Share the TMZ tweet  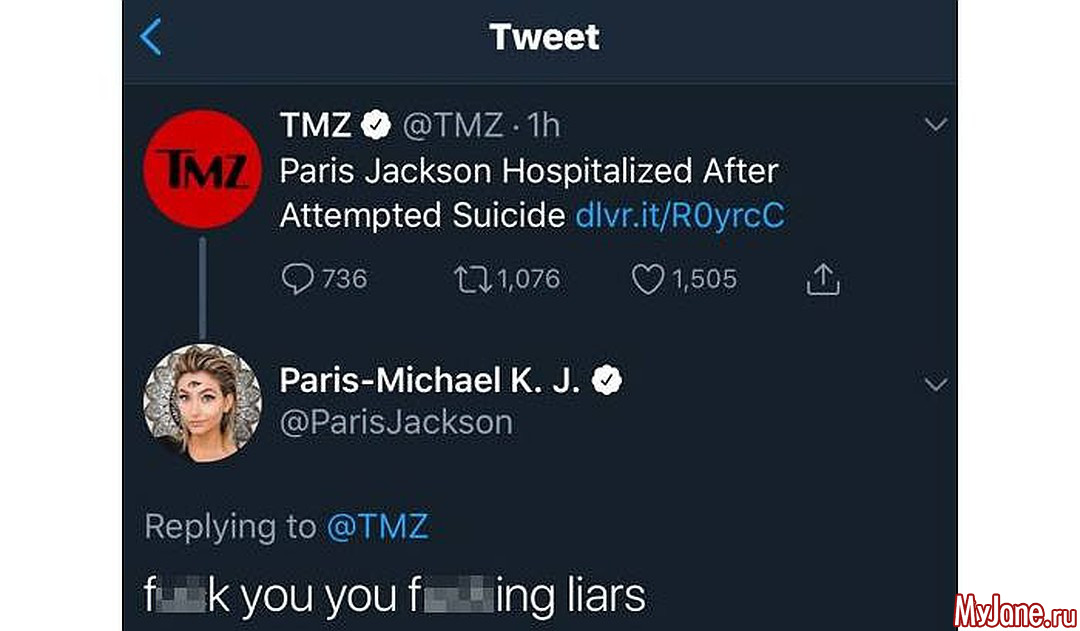point(823,280)
